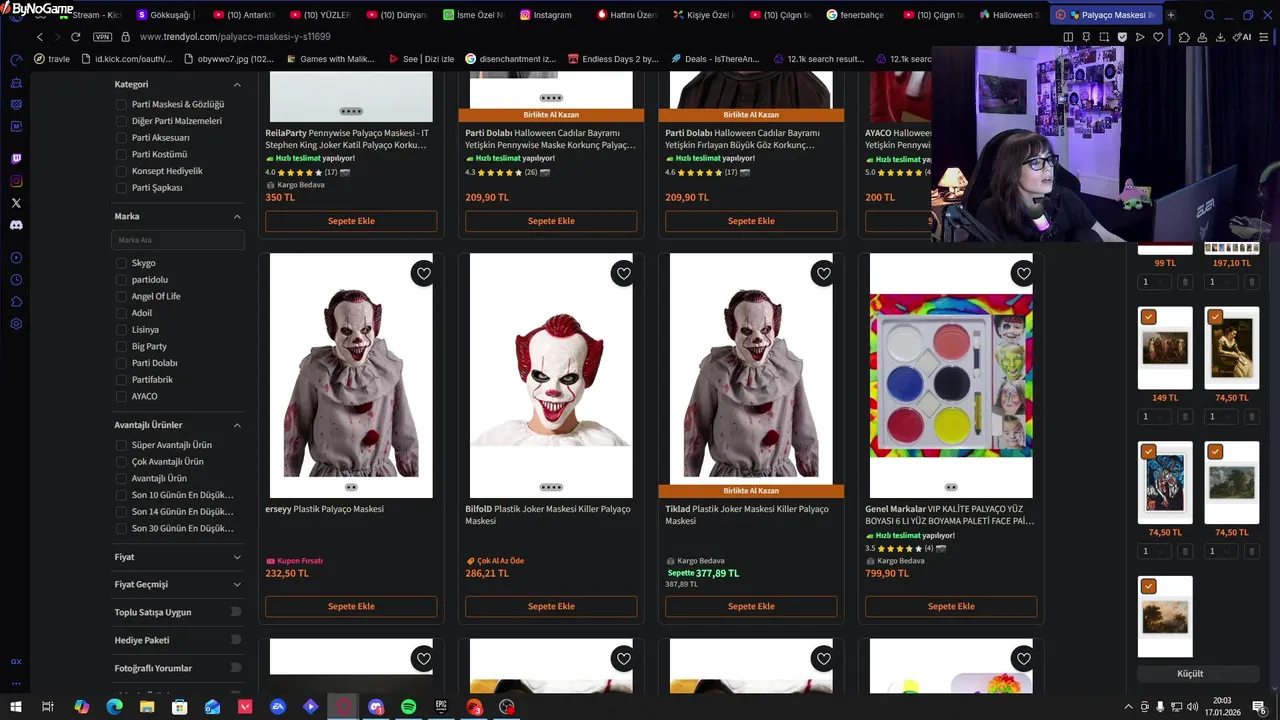
Task: Click the Marka Ara search field
Action: point(178,240)
